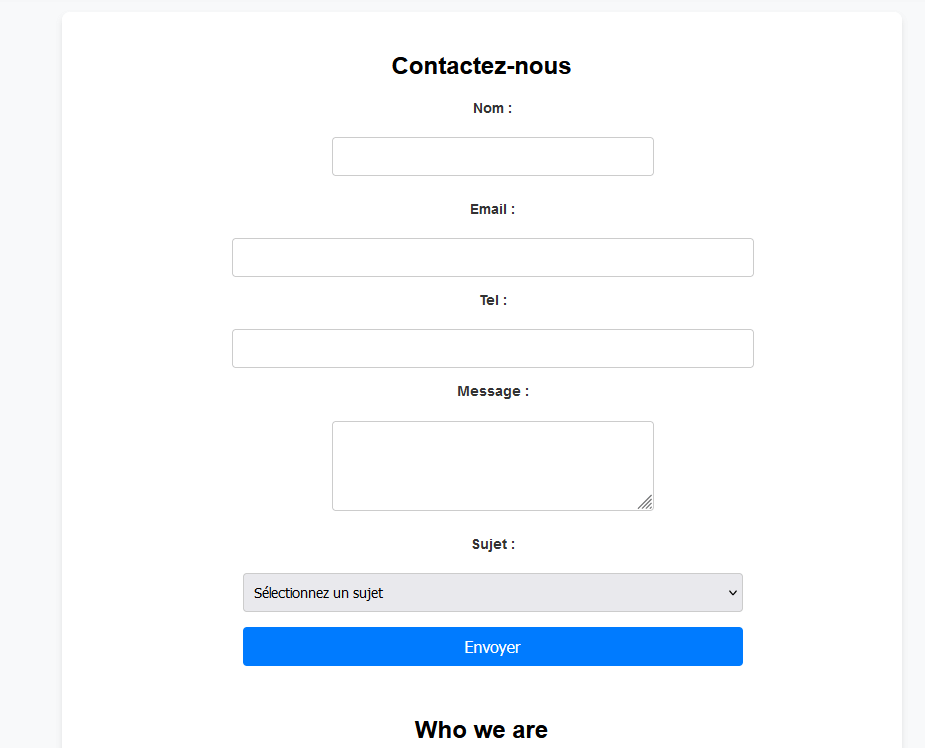Click the "Contactez-nous" heading
925x748 pixels.
[481, 66]
